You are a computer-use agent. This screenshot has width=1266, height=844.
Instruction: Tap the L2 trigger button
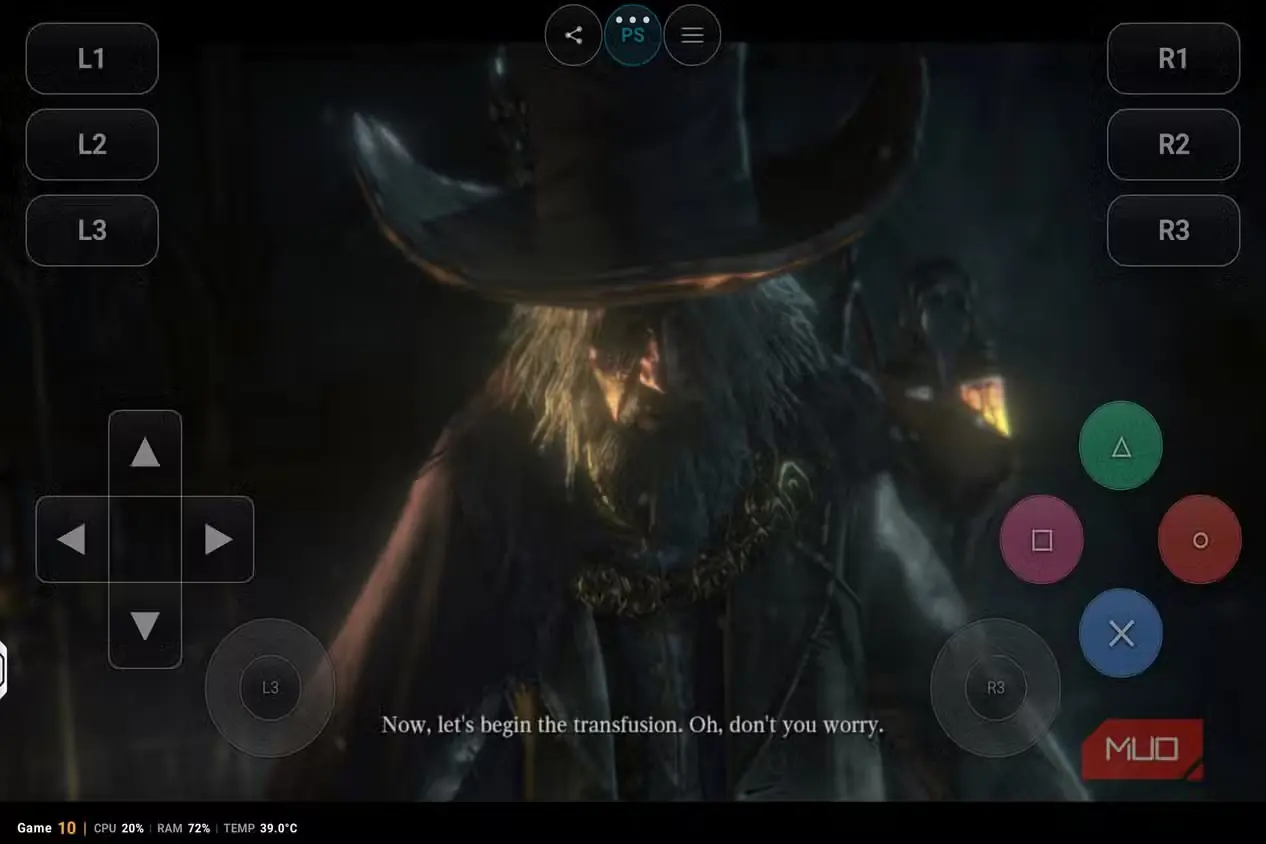pyautogui.click(x=92, y=144)
